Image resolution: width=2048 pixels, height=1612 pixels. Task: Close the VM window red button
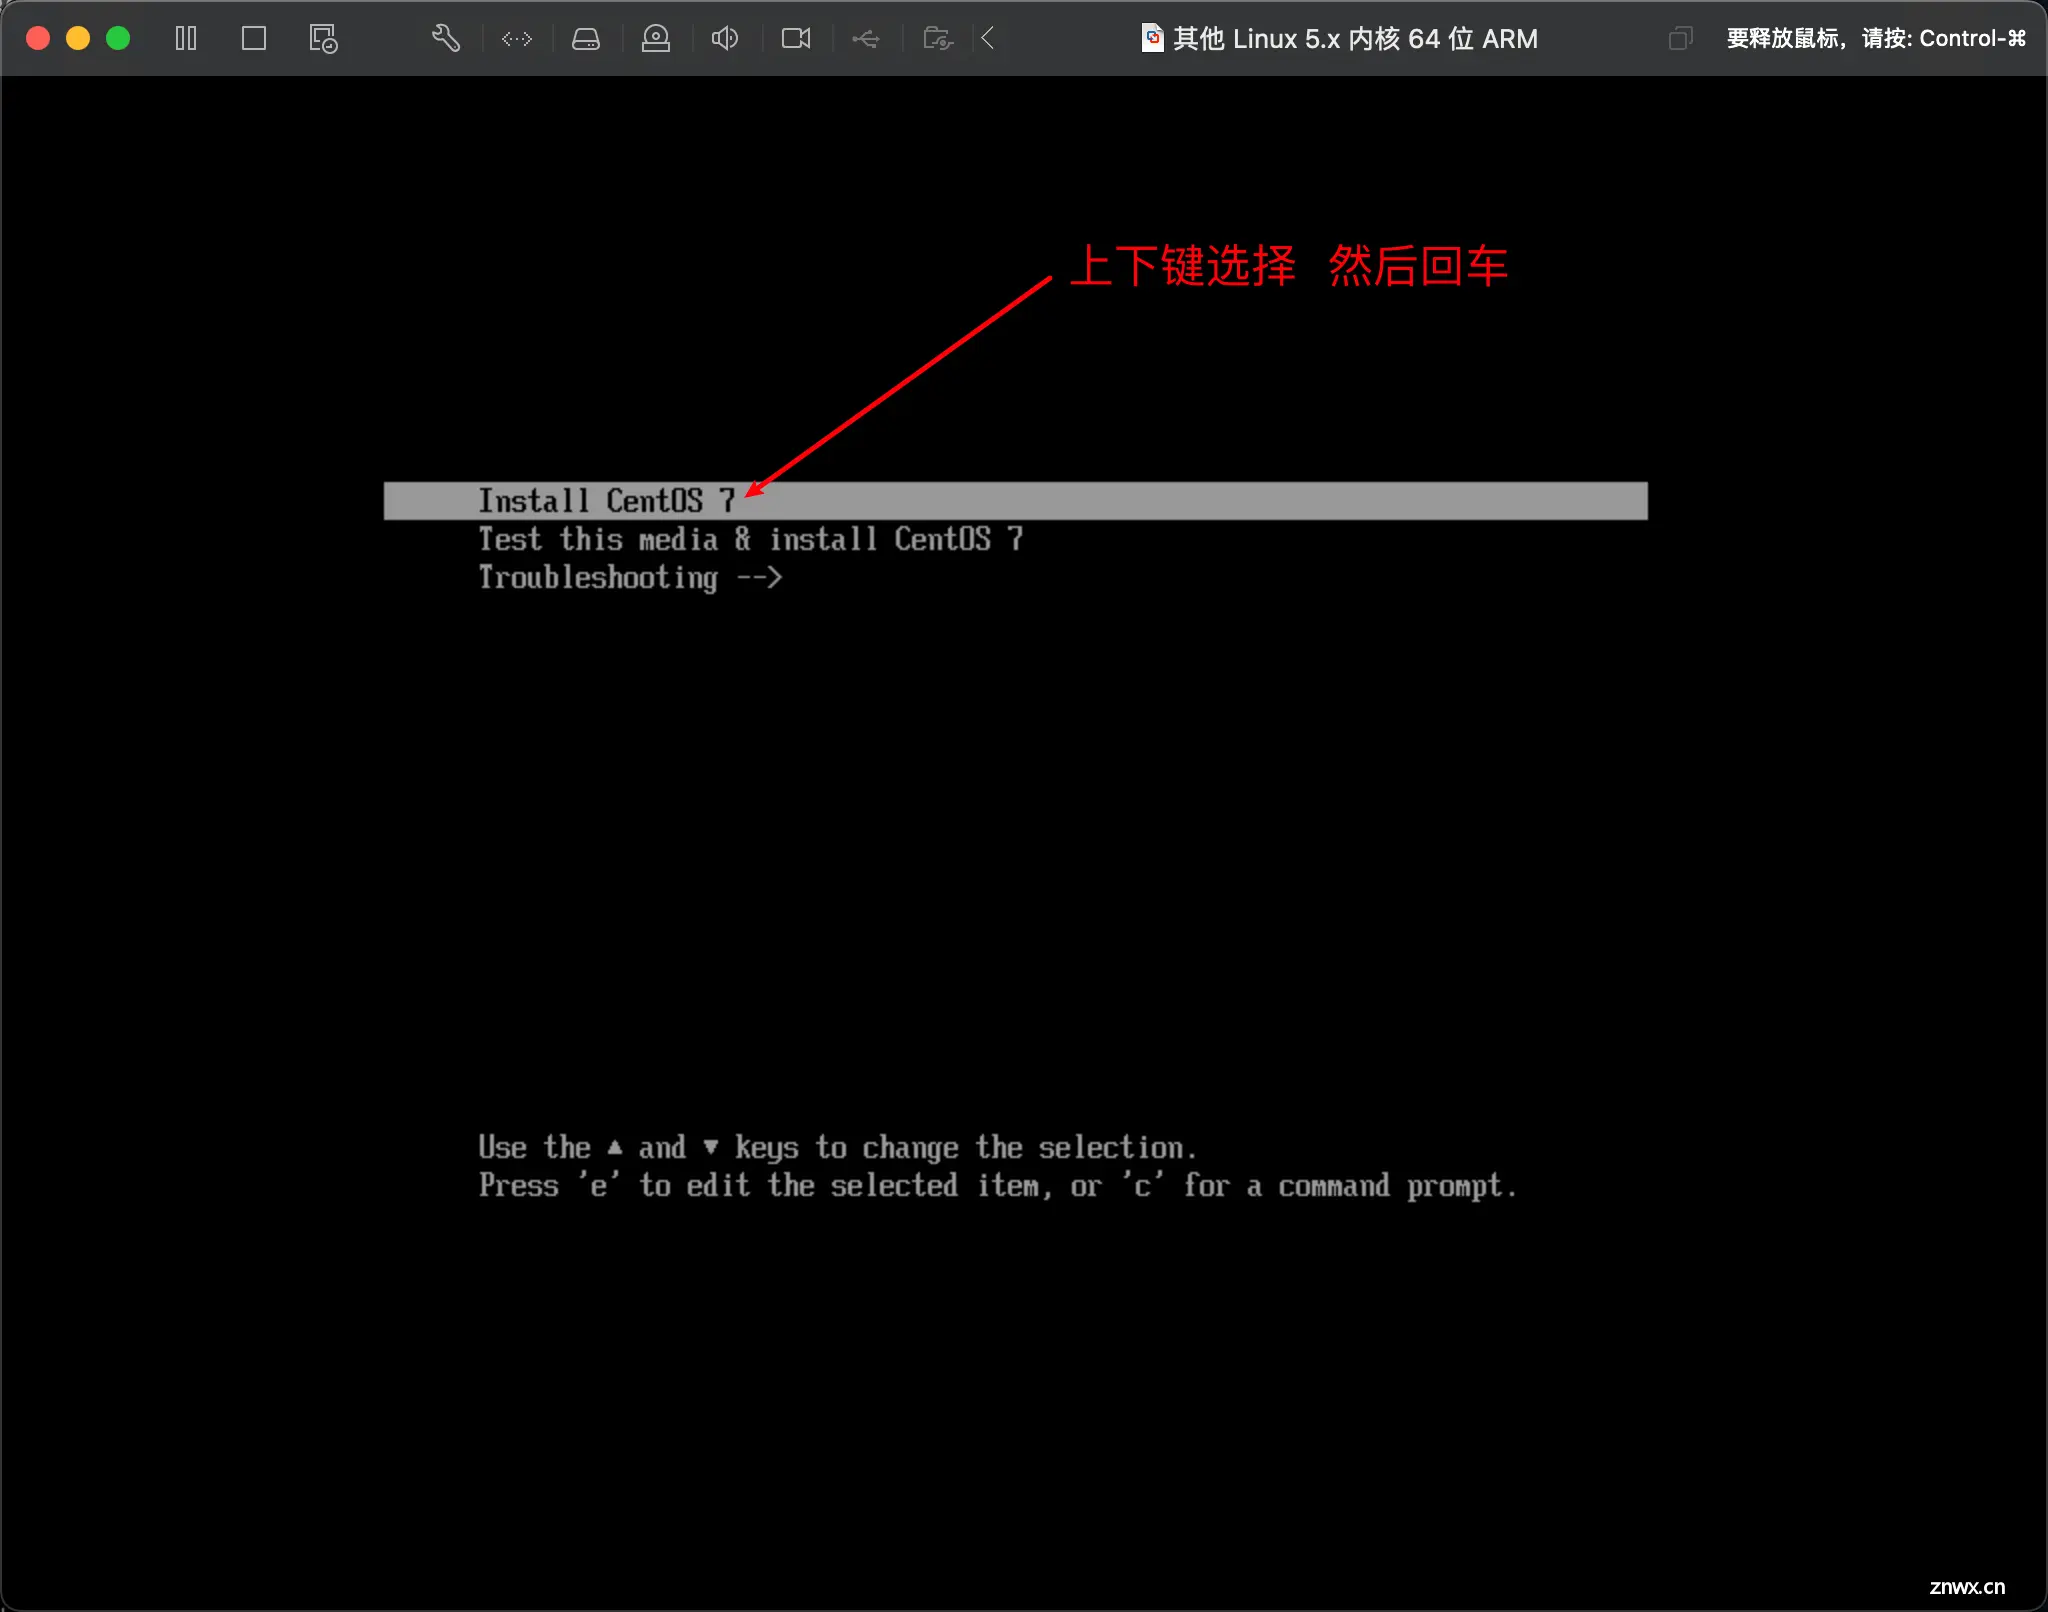click(38, 38)
